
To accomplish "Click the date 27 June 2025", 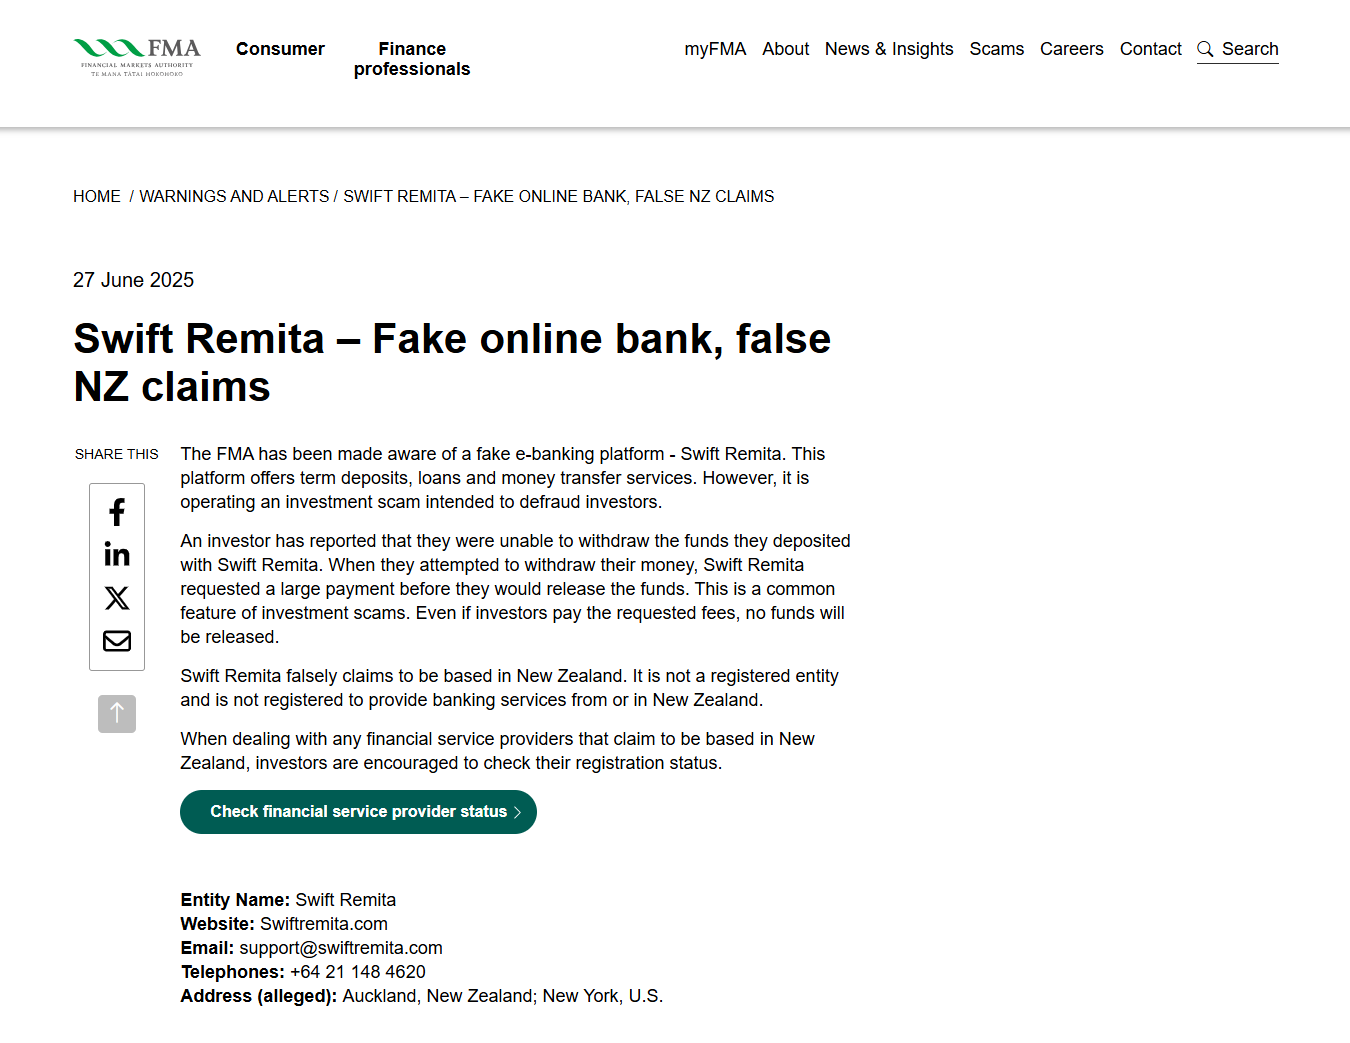I will coord(134,280).
